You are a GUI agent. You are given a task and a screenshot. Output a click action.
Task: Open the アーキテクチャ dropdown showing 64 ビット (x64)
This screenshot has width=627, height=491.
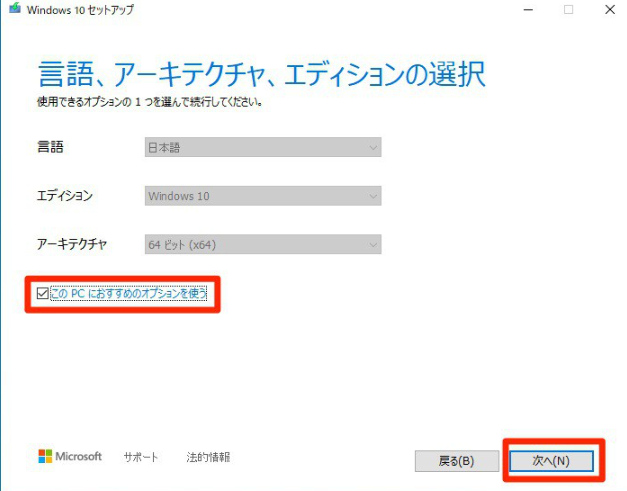[x=263, y=244]
